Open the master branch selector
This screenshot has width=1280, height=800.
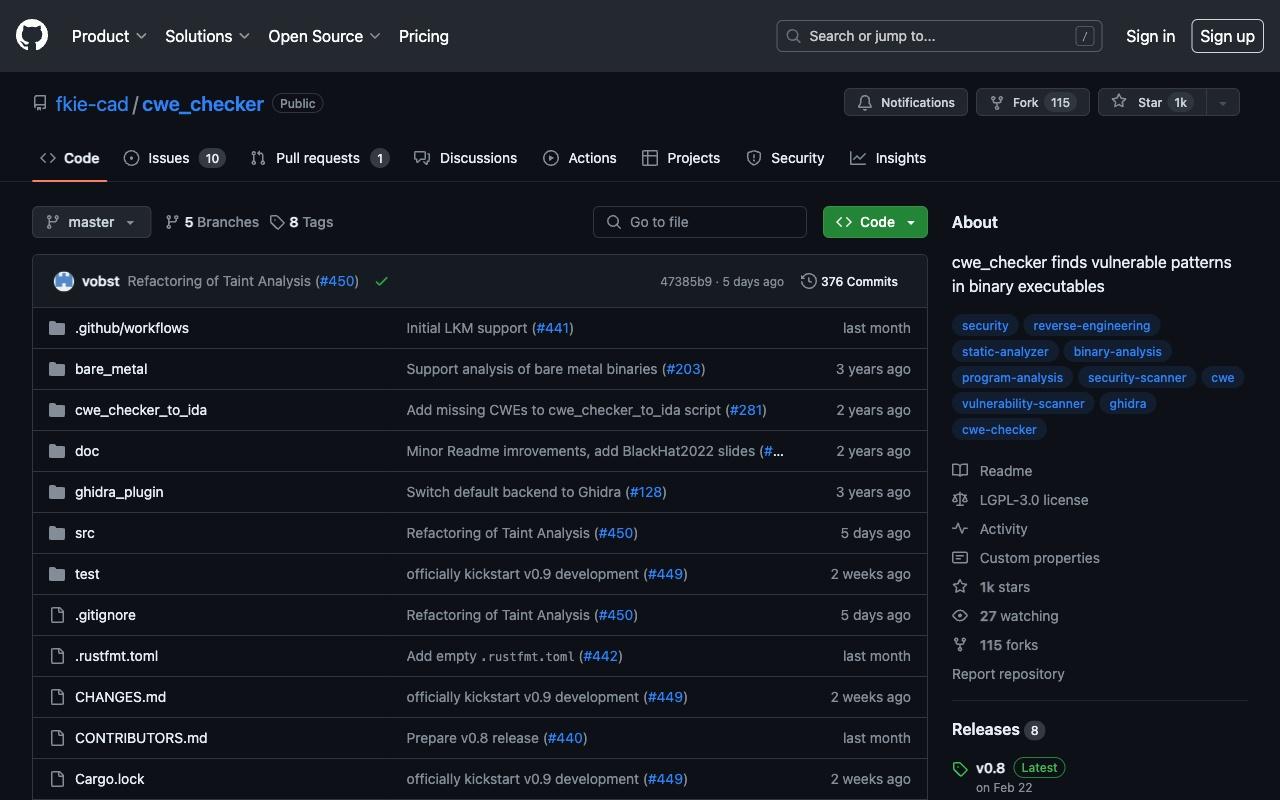91,222
